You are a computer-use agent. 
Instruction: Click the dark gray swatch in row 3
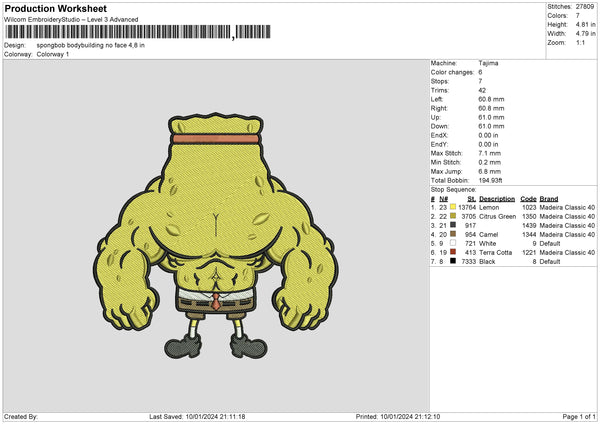453,225
